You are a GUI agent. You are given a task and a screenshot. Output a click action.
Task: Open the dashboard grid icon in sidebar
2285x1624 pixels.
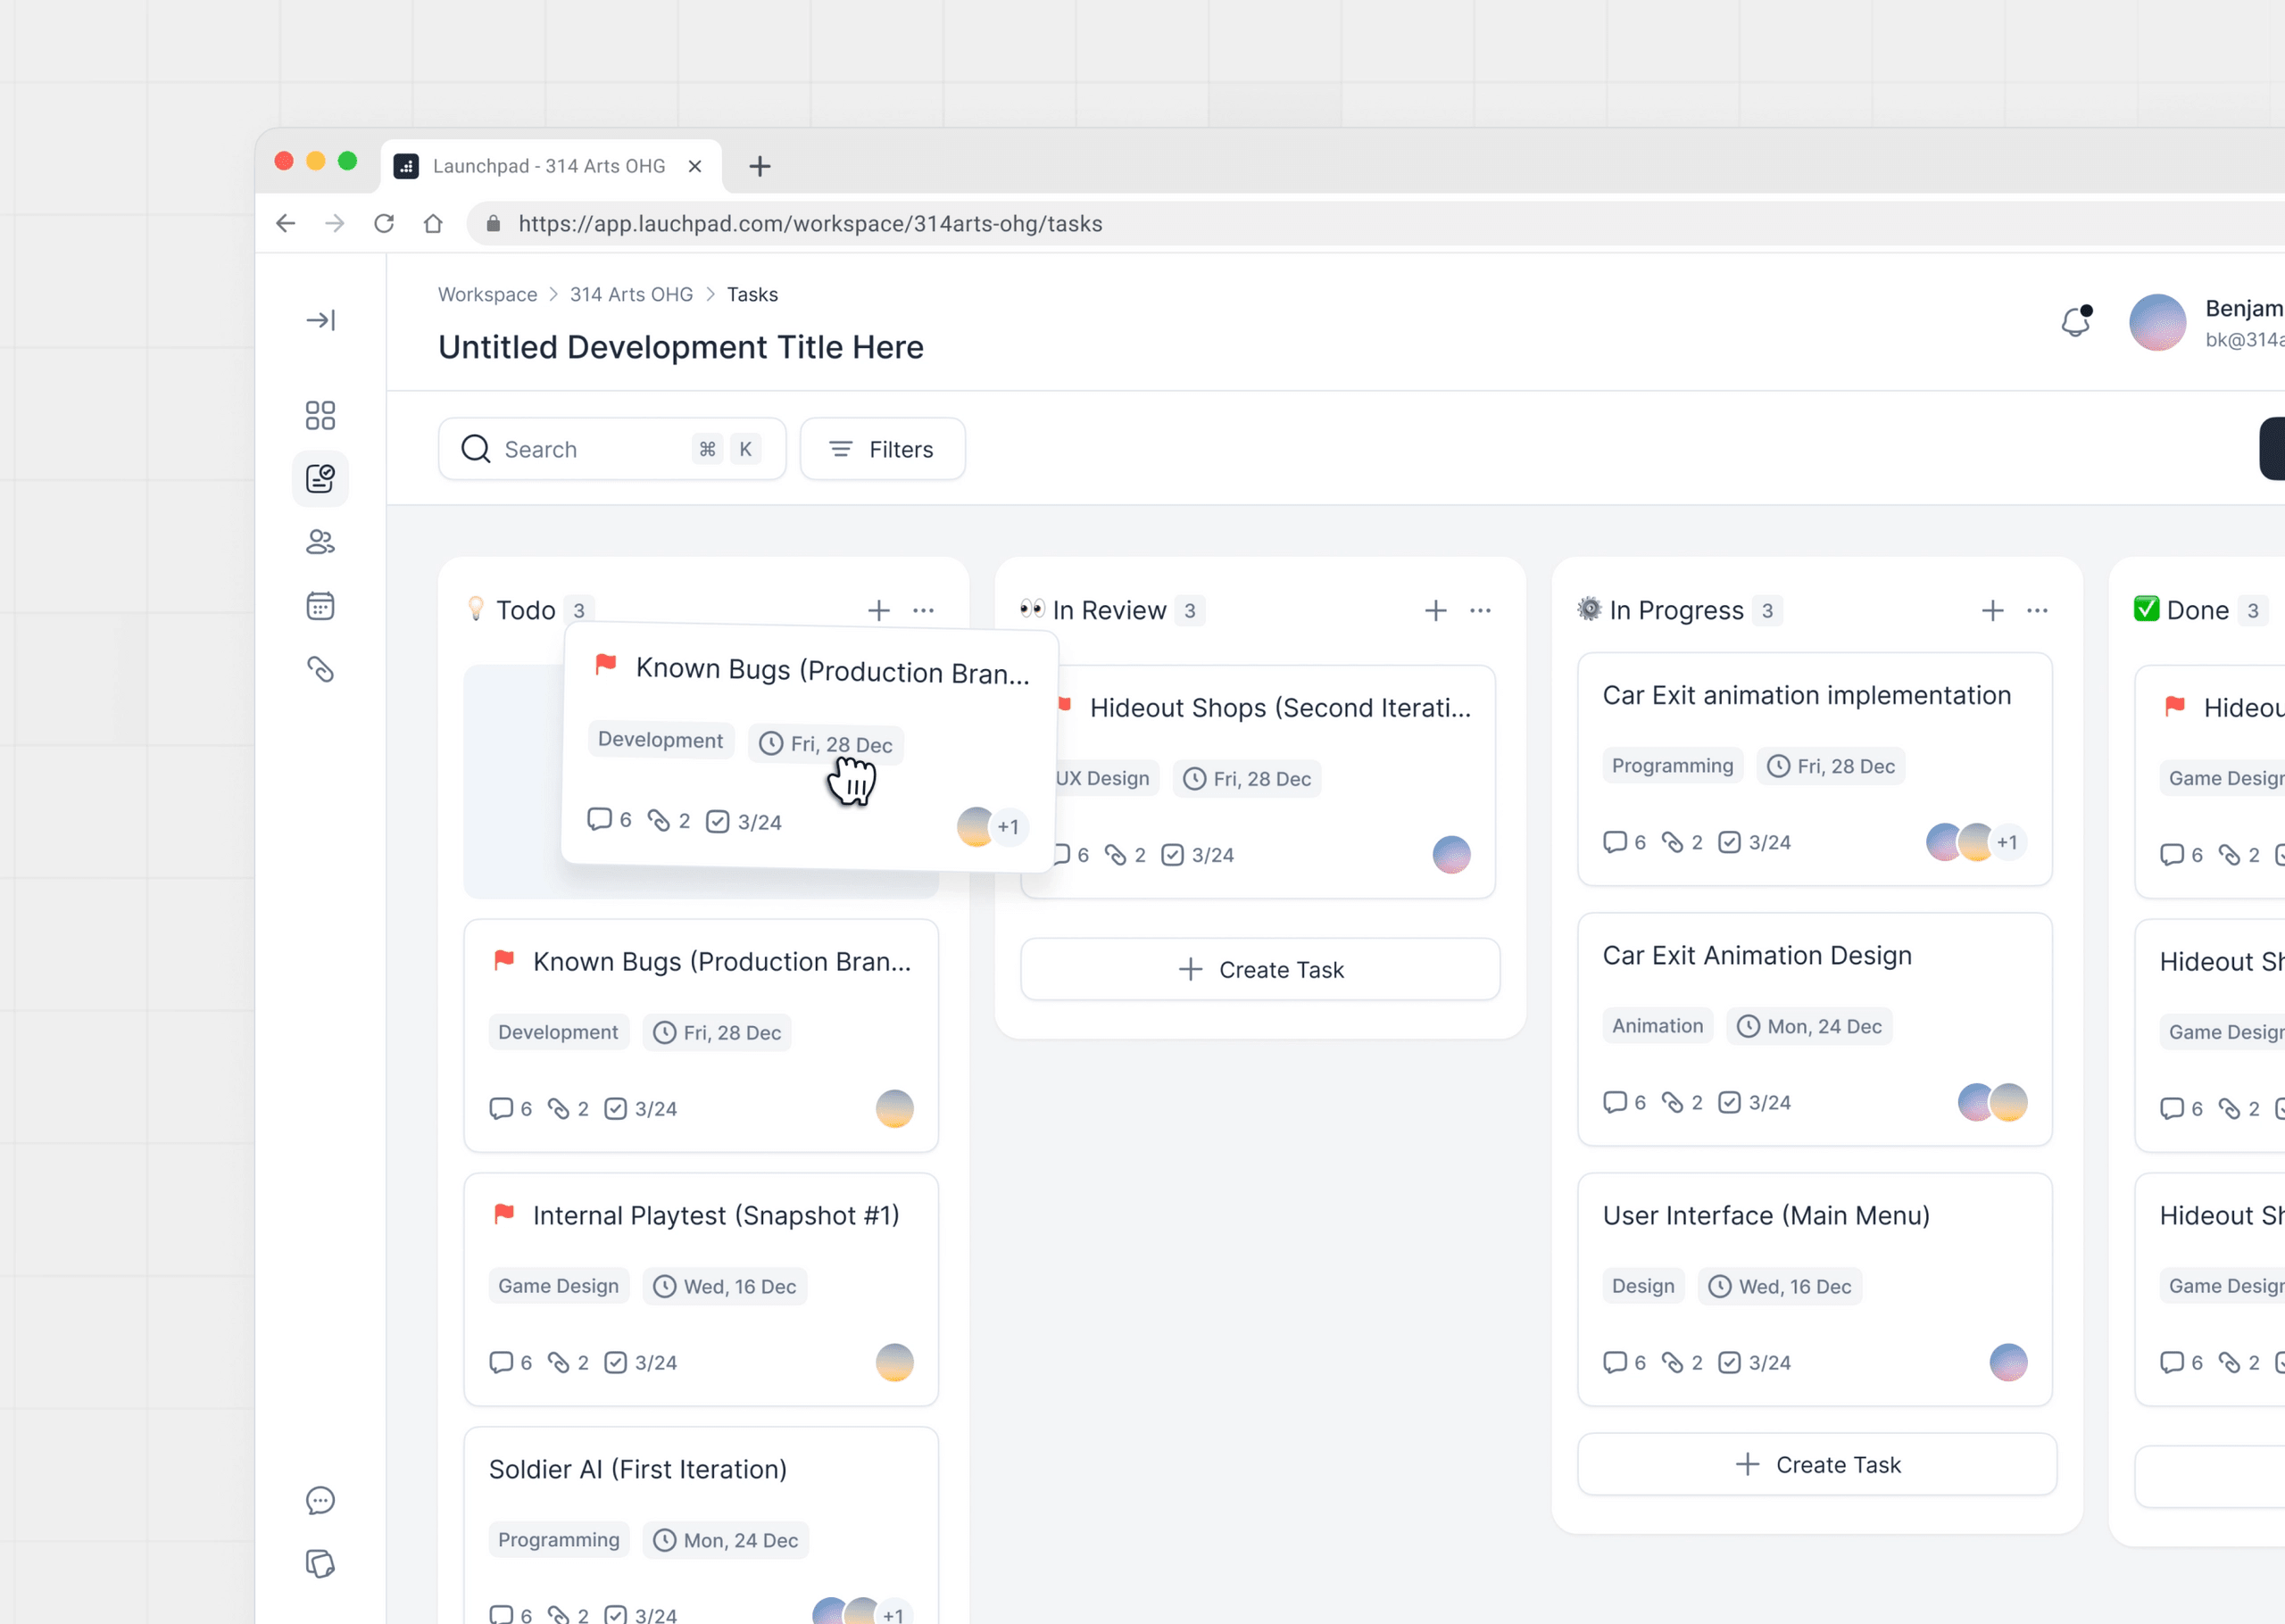[320, 416]
